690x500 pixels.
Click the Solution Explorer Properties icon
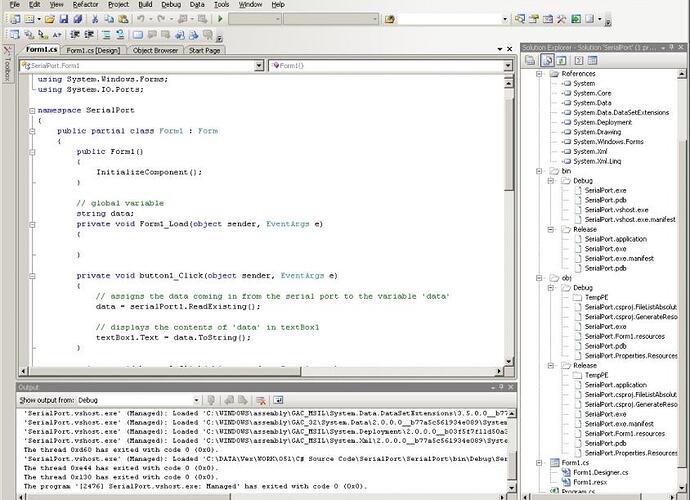(x=530, y=61)
